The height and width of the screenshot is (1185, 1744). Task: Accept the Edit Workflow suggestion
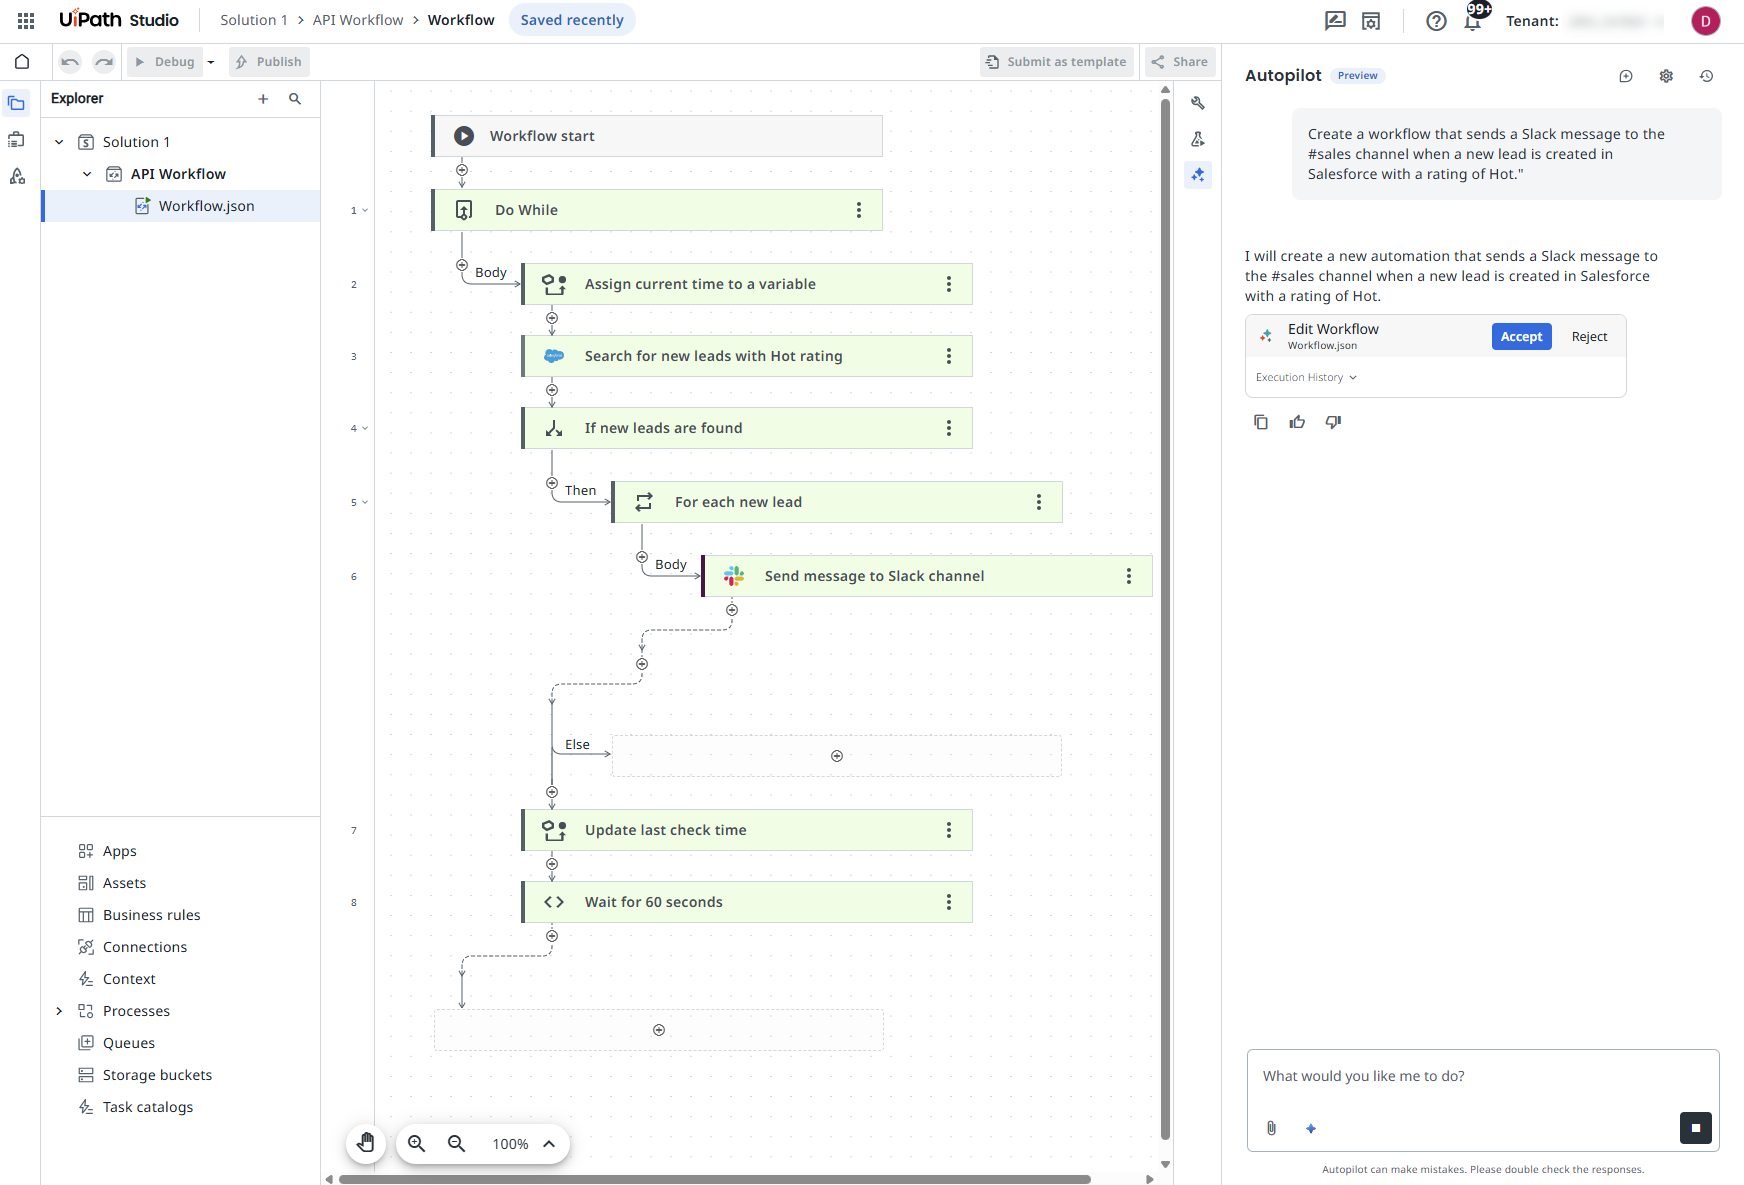pyautogui.click(x=1521, y=337)
